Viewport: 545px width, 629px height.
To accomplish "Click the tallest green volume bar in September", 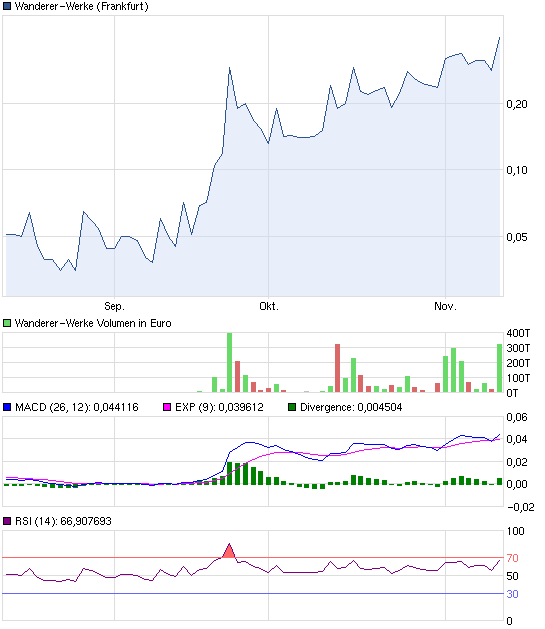I will pos(229,363).
